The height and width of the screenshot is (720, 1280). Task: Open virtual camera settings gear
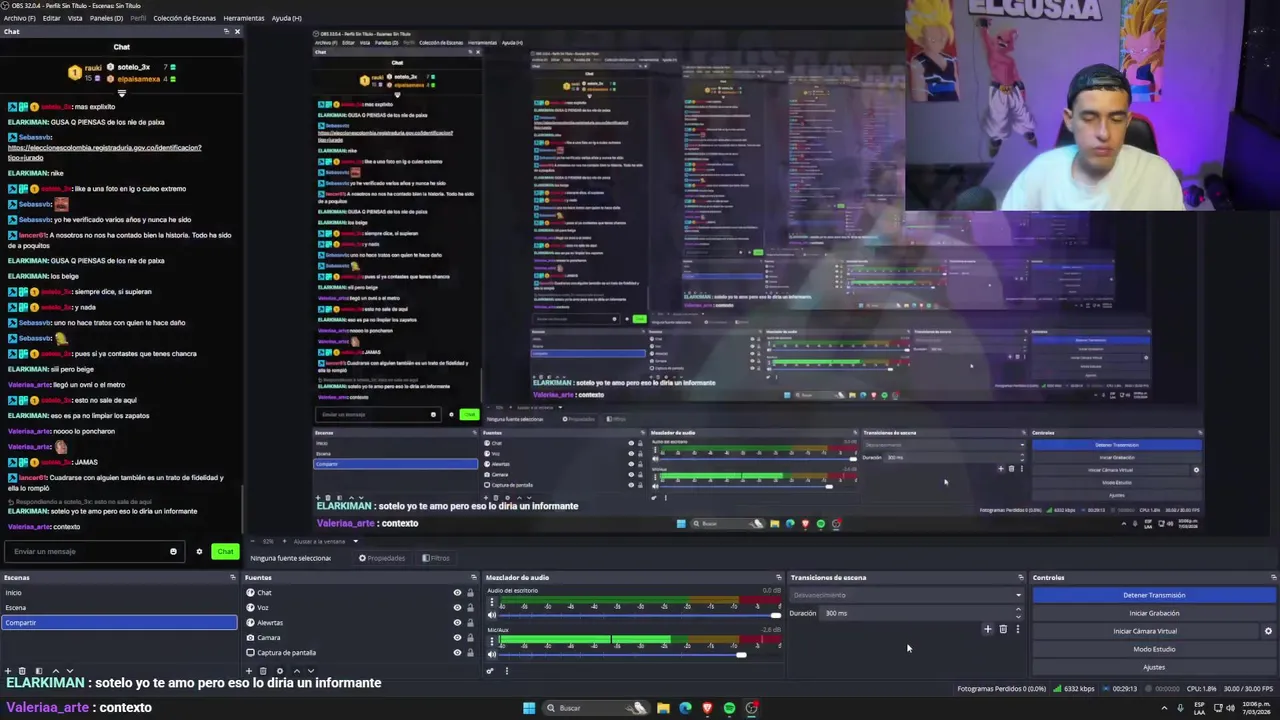[1268, 631]
